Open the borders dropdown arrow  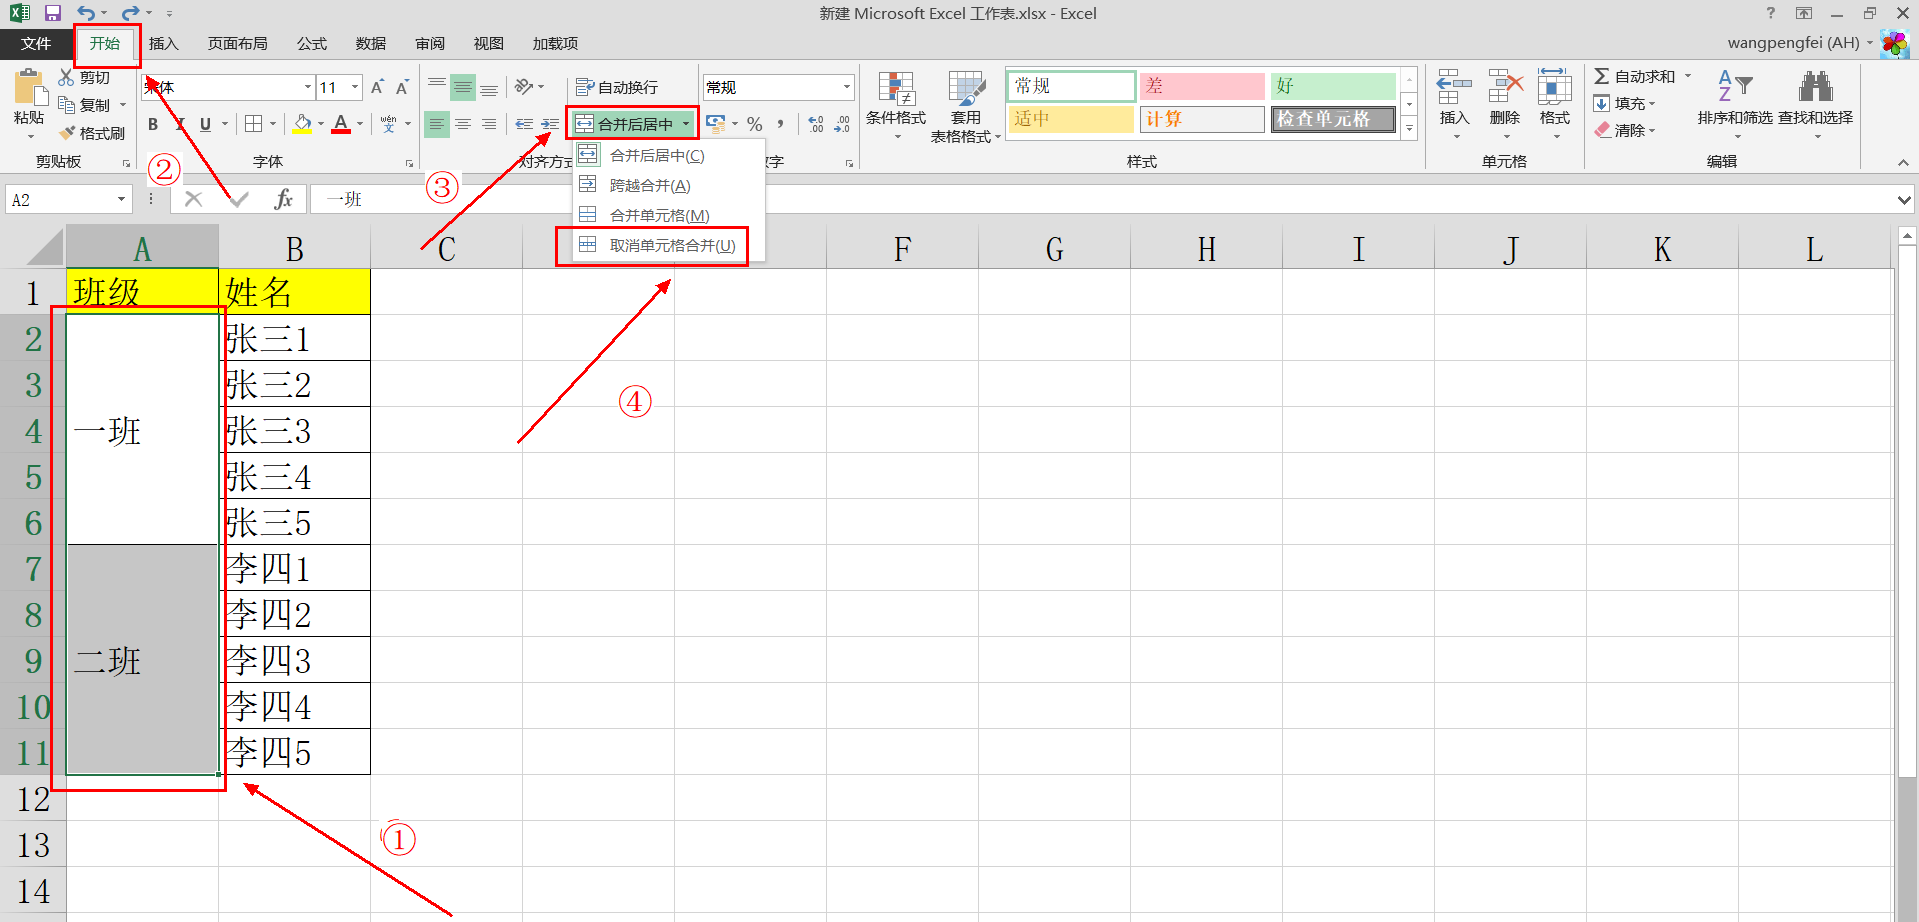(272, 124)
